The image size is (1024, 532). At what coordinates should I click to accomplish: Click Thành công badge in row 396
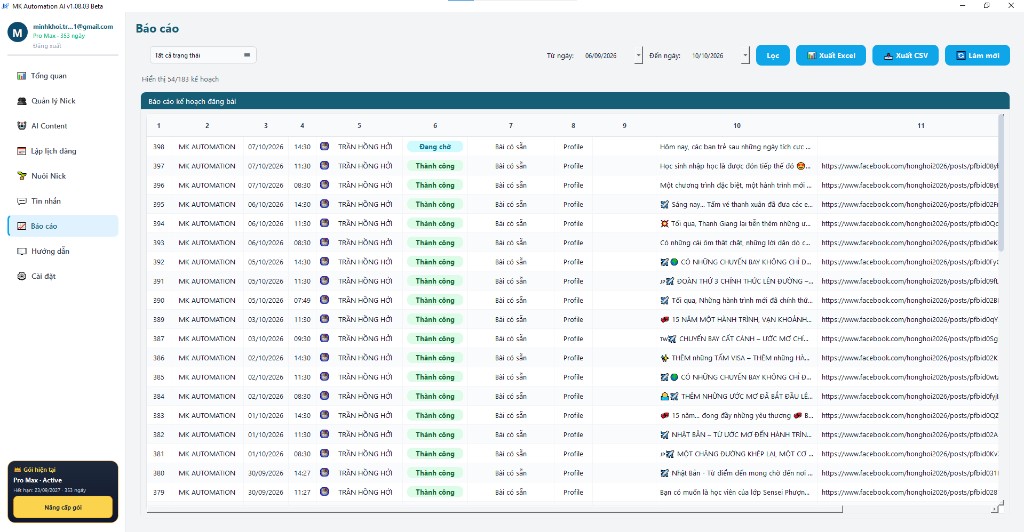click(x=435, y=185)
